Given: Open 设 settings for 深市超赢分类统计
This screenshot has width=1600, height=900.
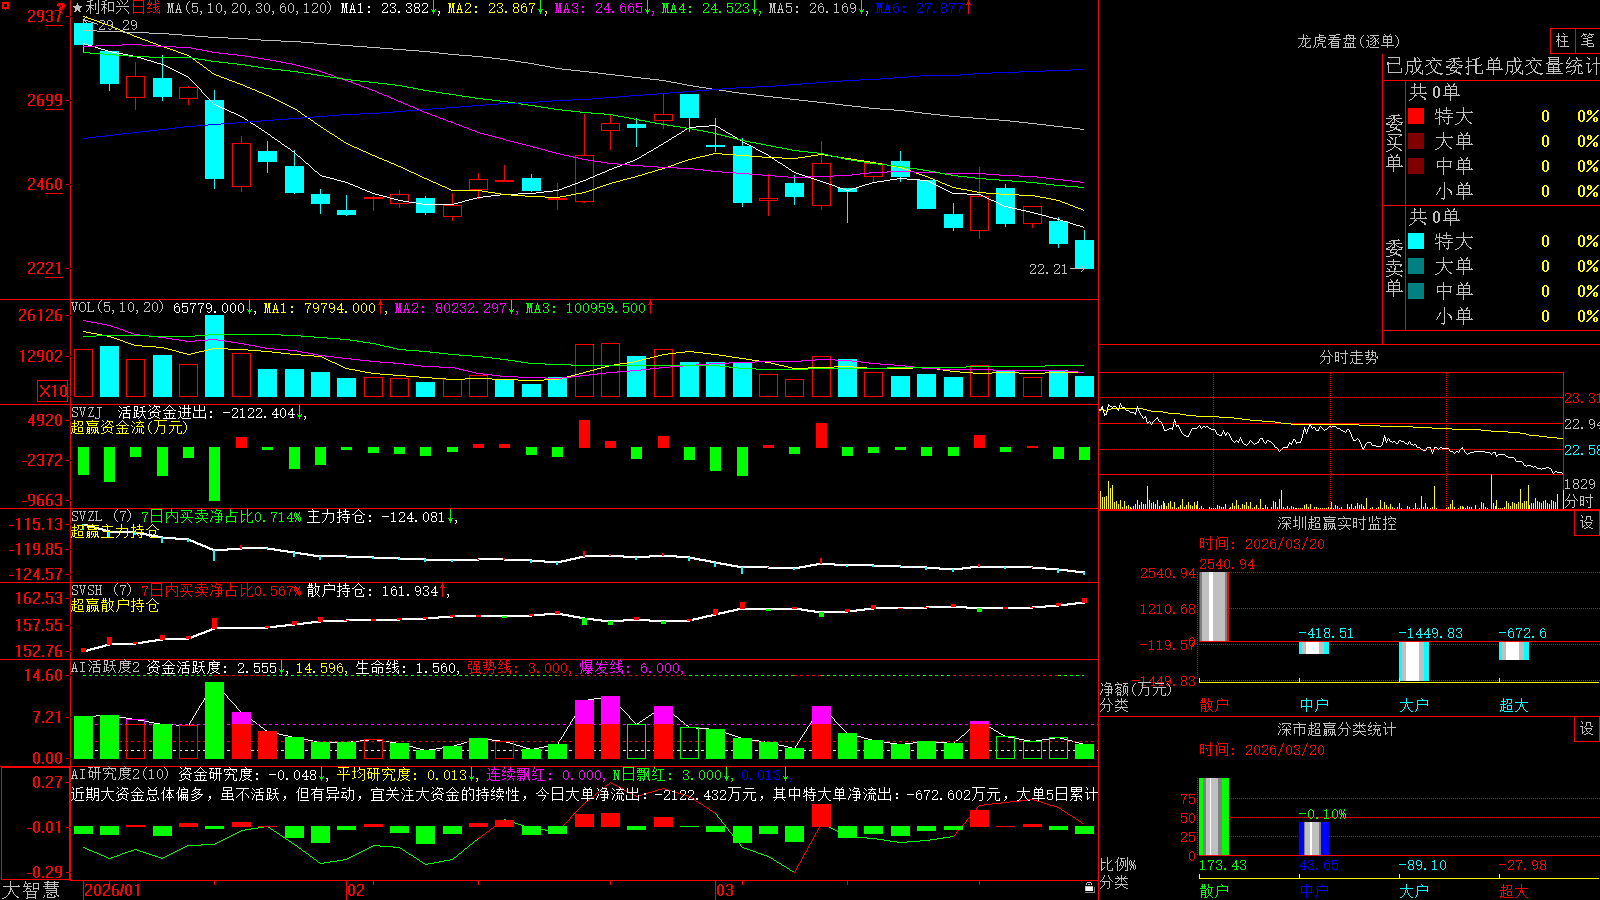Looking at the screenshot, I should tap(1587, 729).
